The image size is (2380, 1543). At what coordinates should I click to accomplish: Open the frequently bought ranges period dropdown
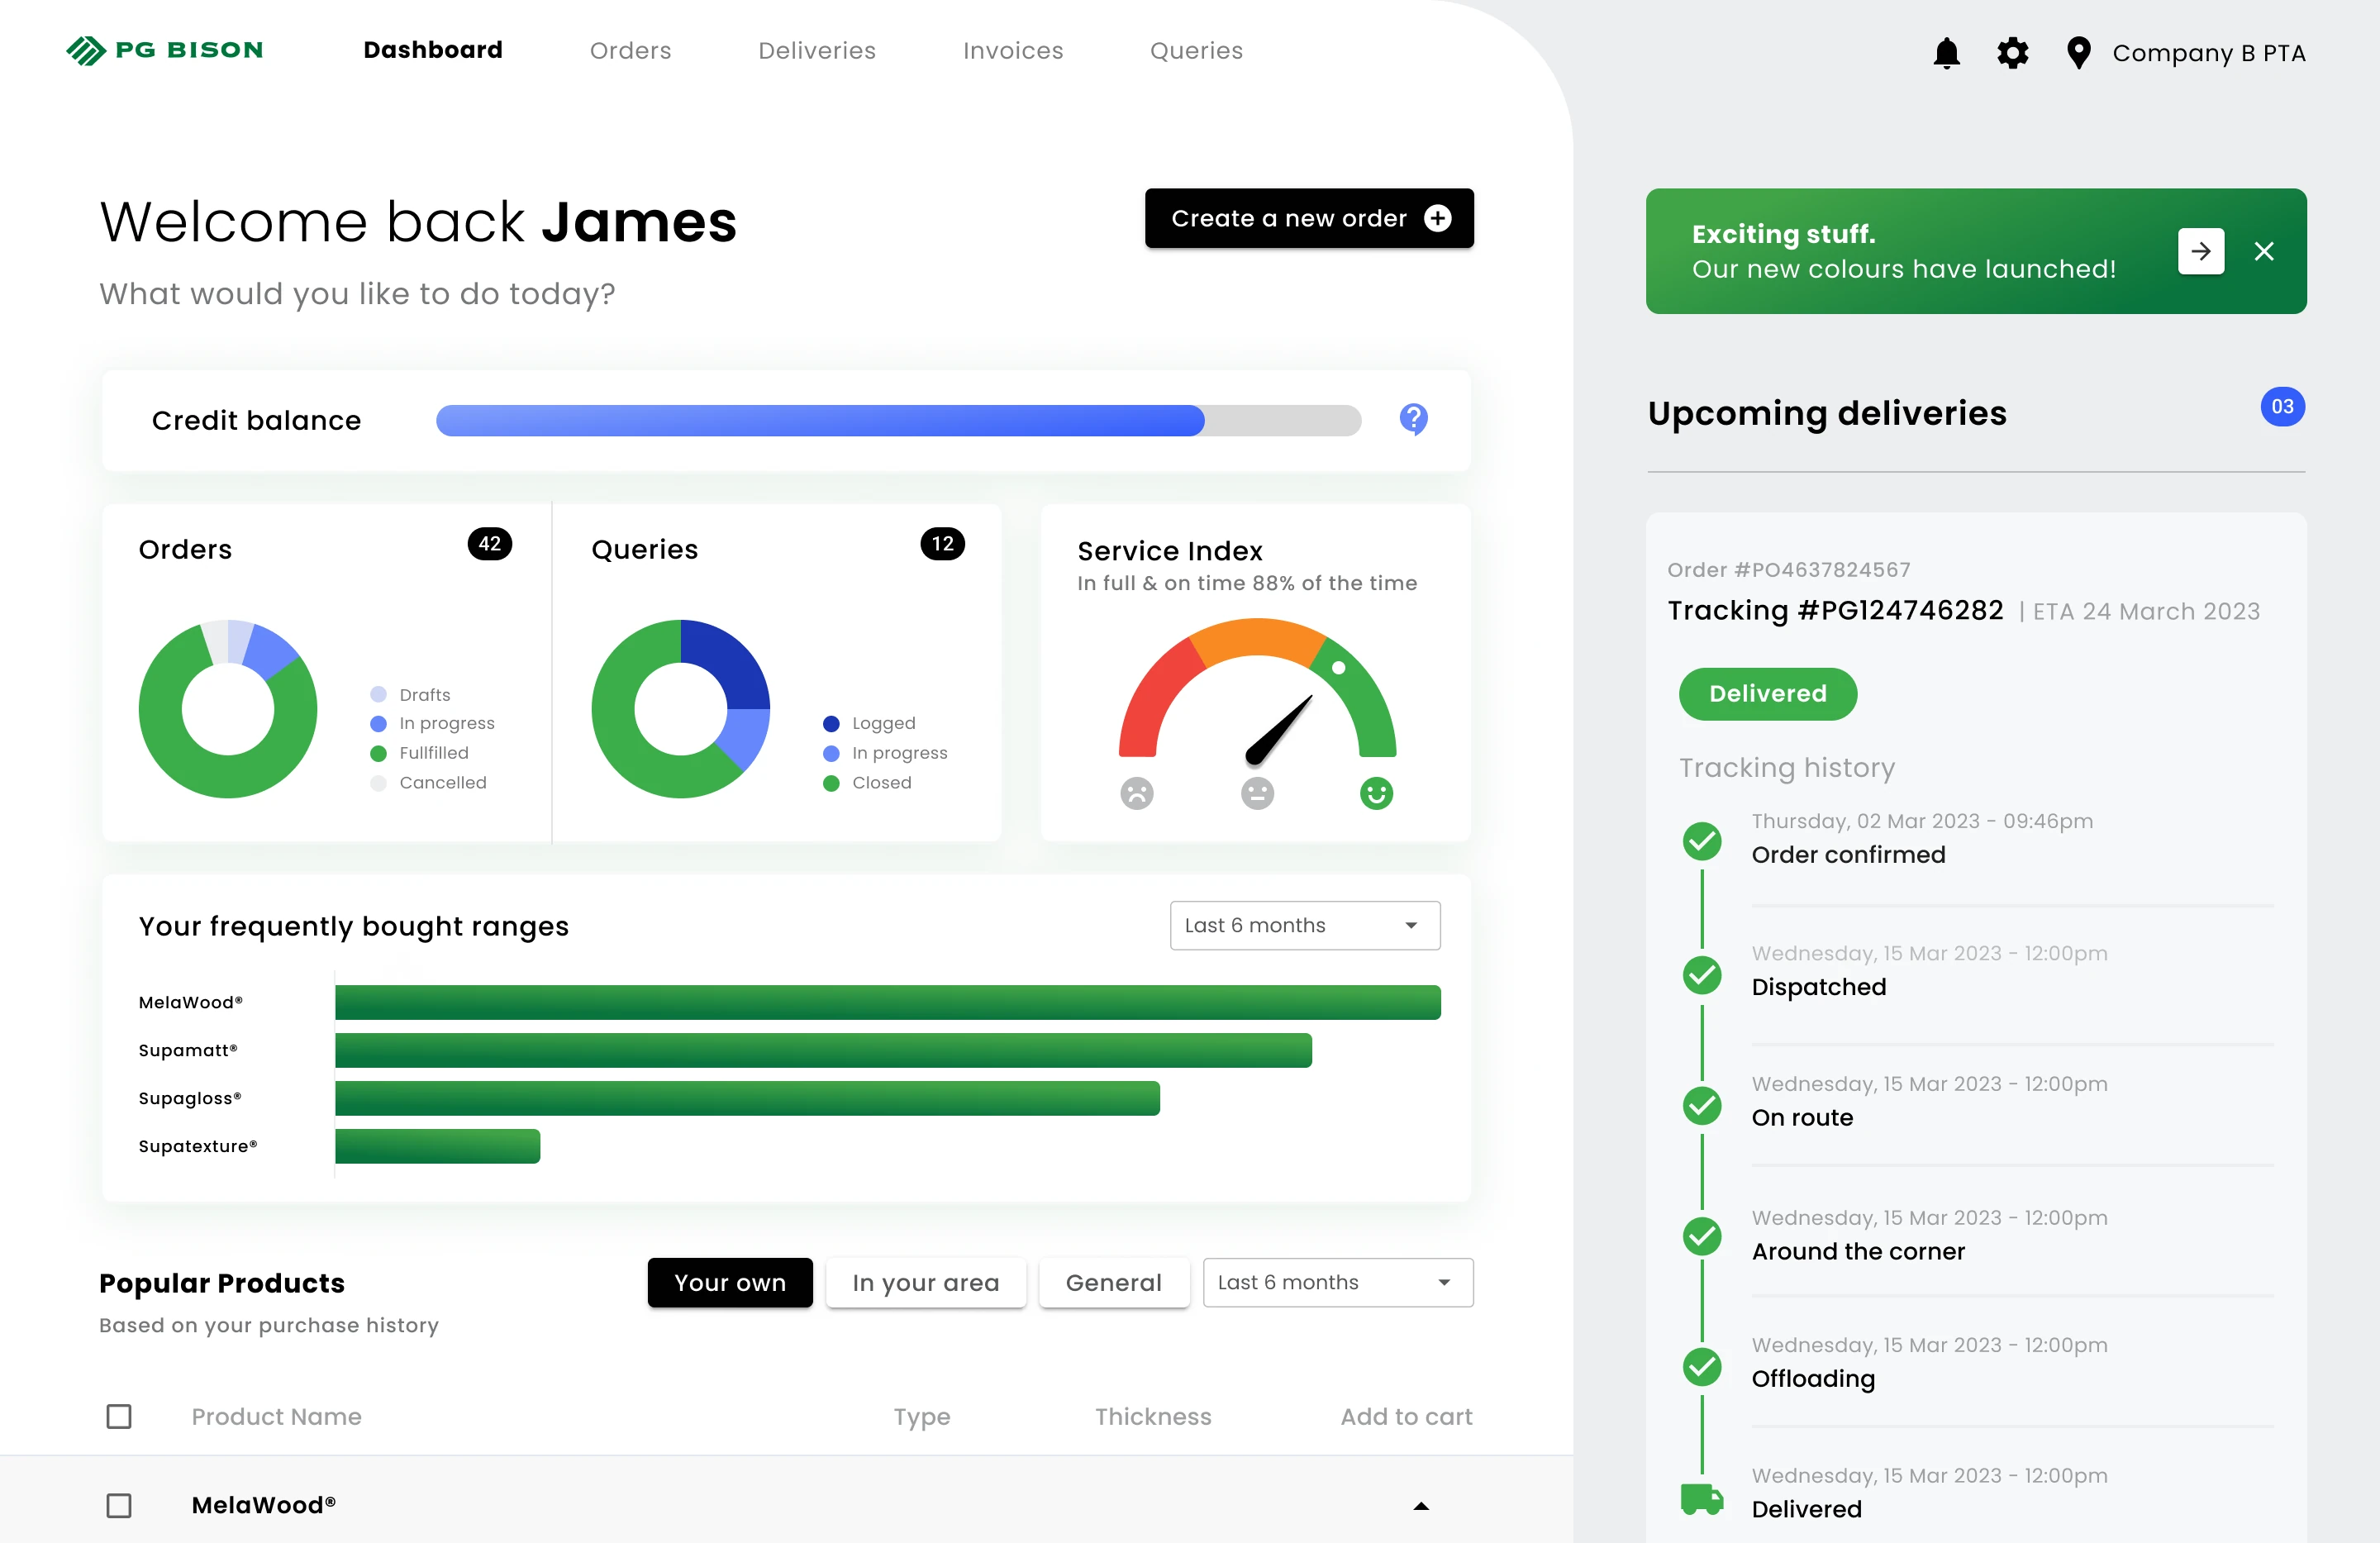1304,925
